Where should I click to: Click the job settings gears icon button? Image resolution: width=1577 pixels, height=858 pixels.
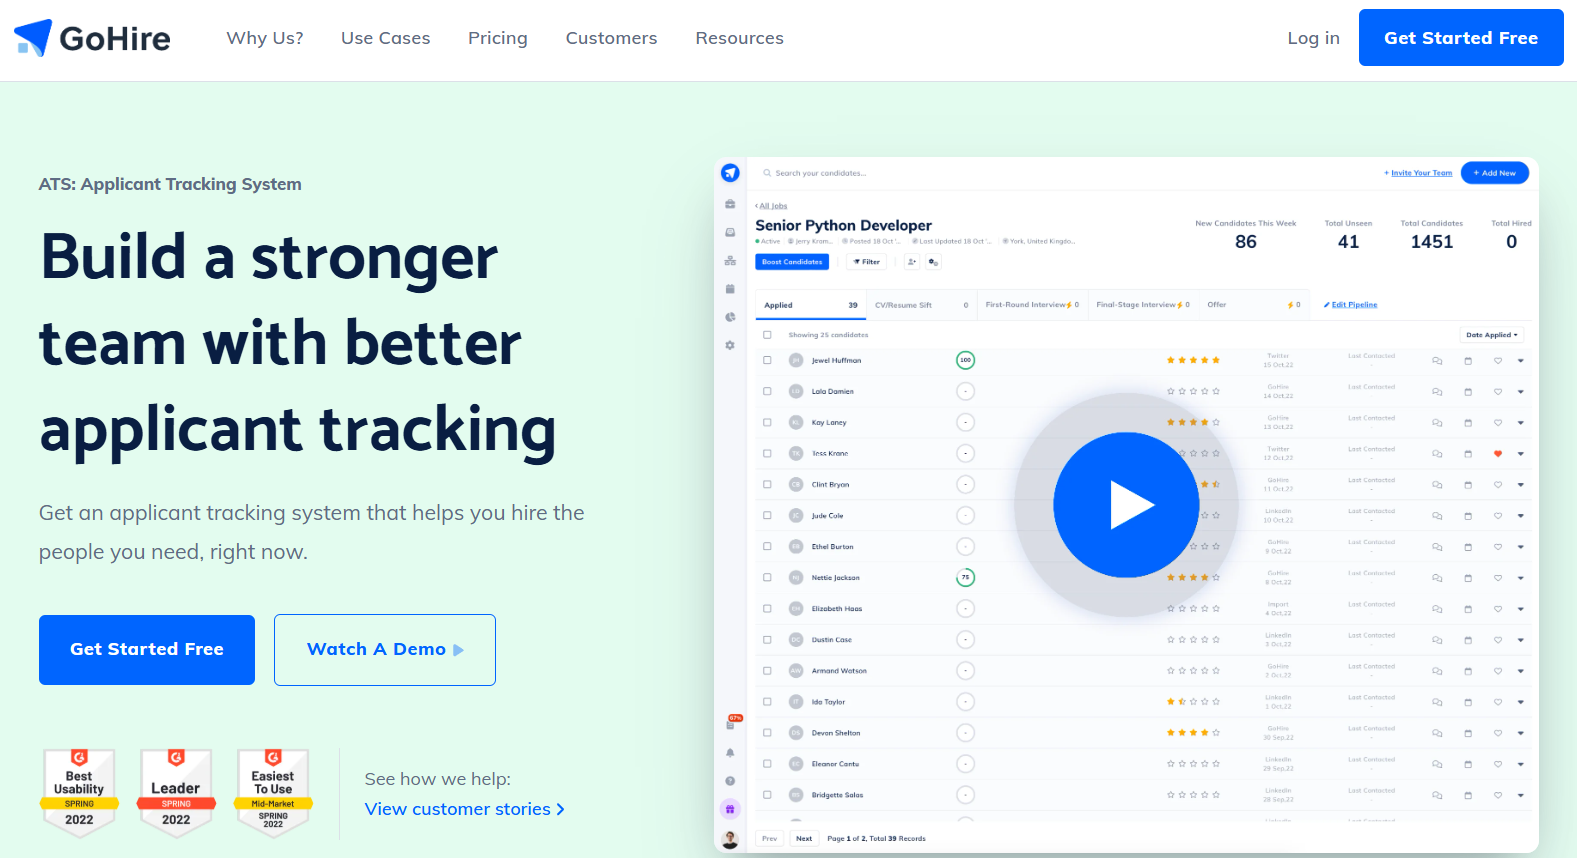(933, 262)
